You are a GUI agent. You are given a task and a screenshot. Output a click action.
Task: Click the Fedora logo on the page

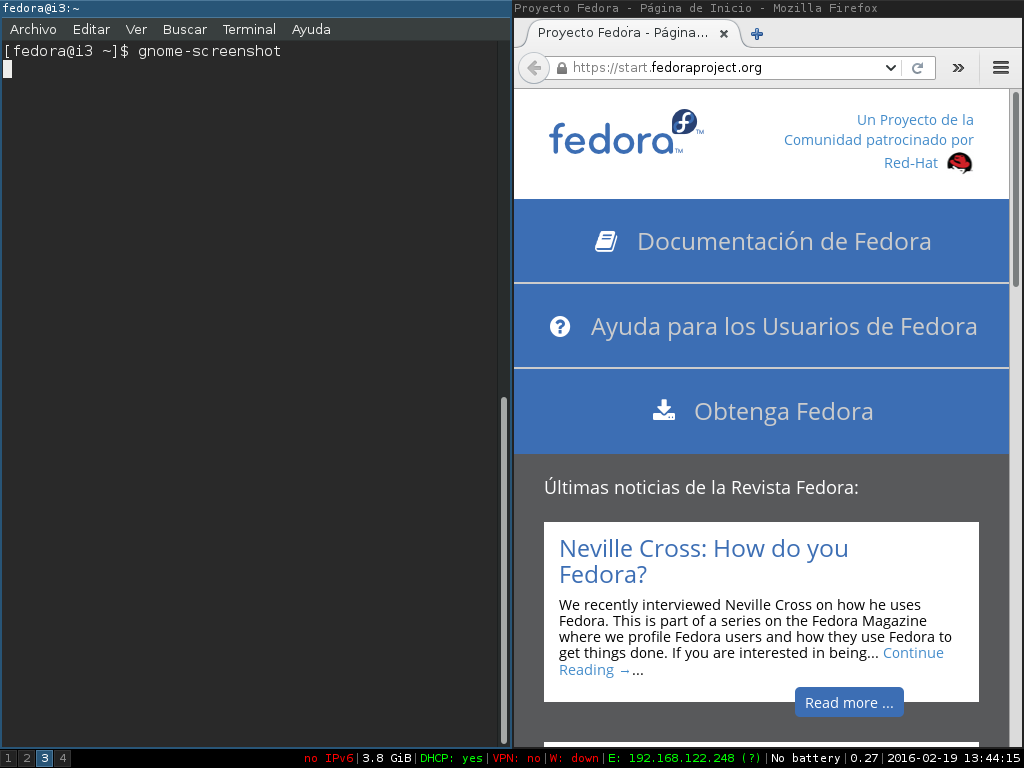[x=626, y=133]
